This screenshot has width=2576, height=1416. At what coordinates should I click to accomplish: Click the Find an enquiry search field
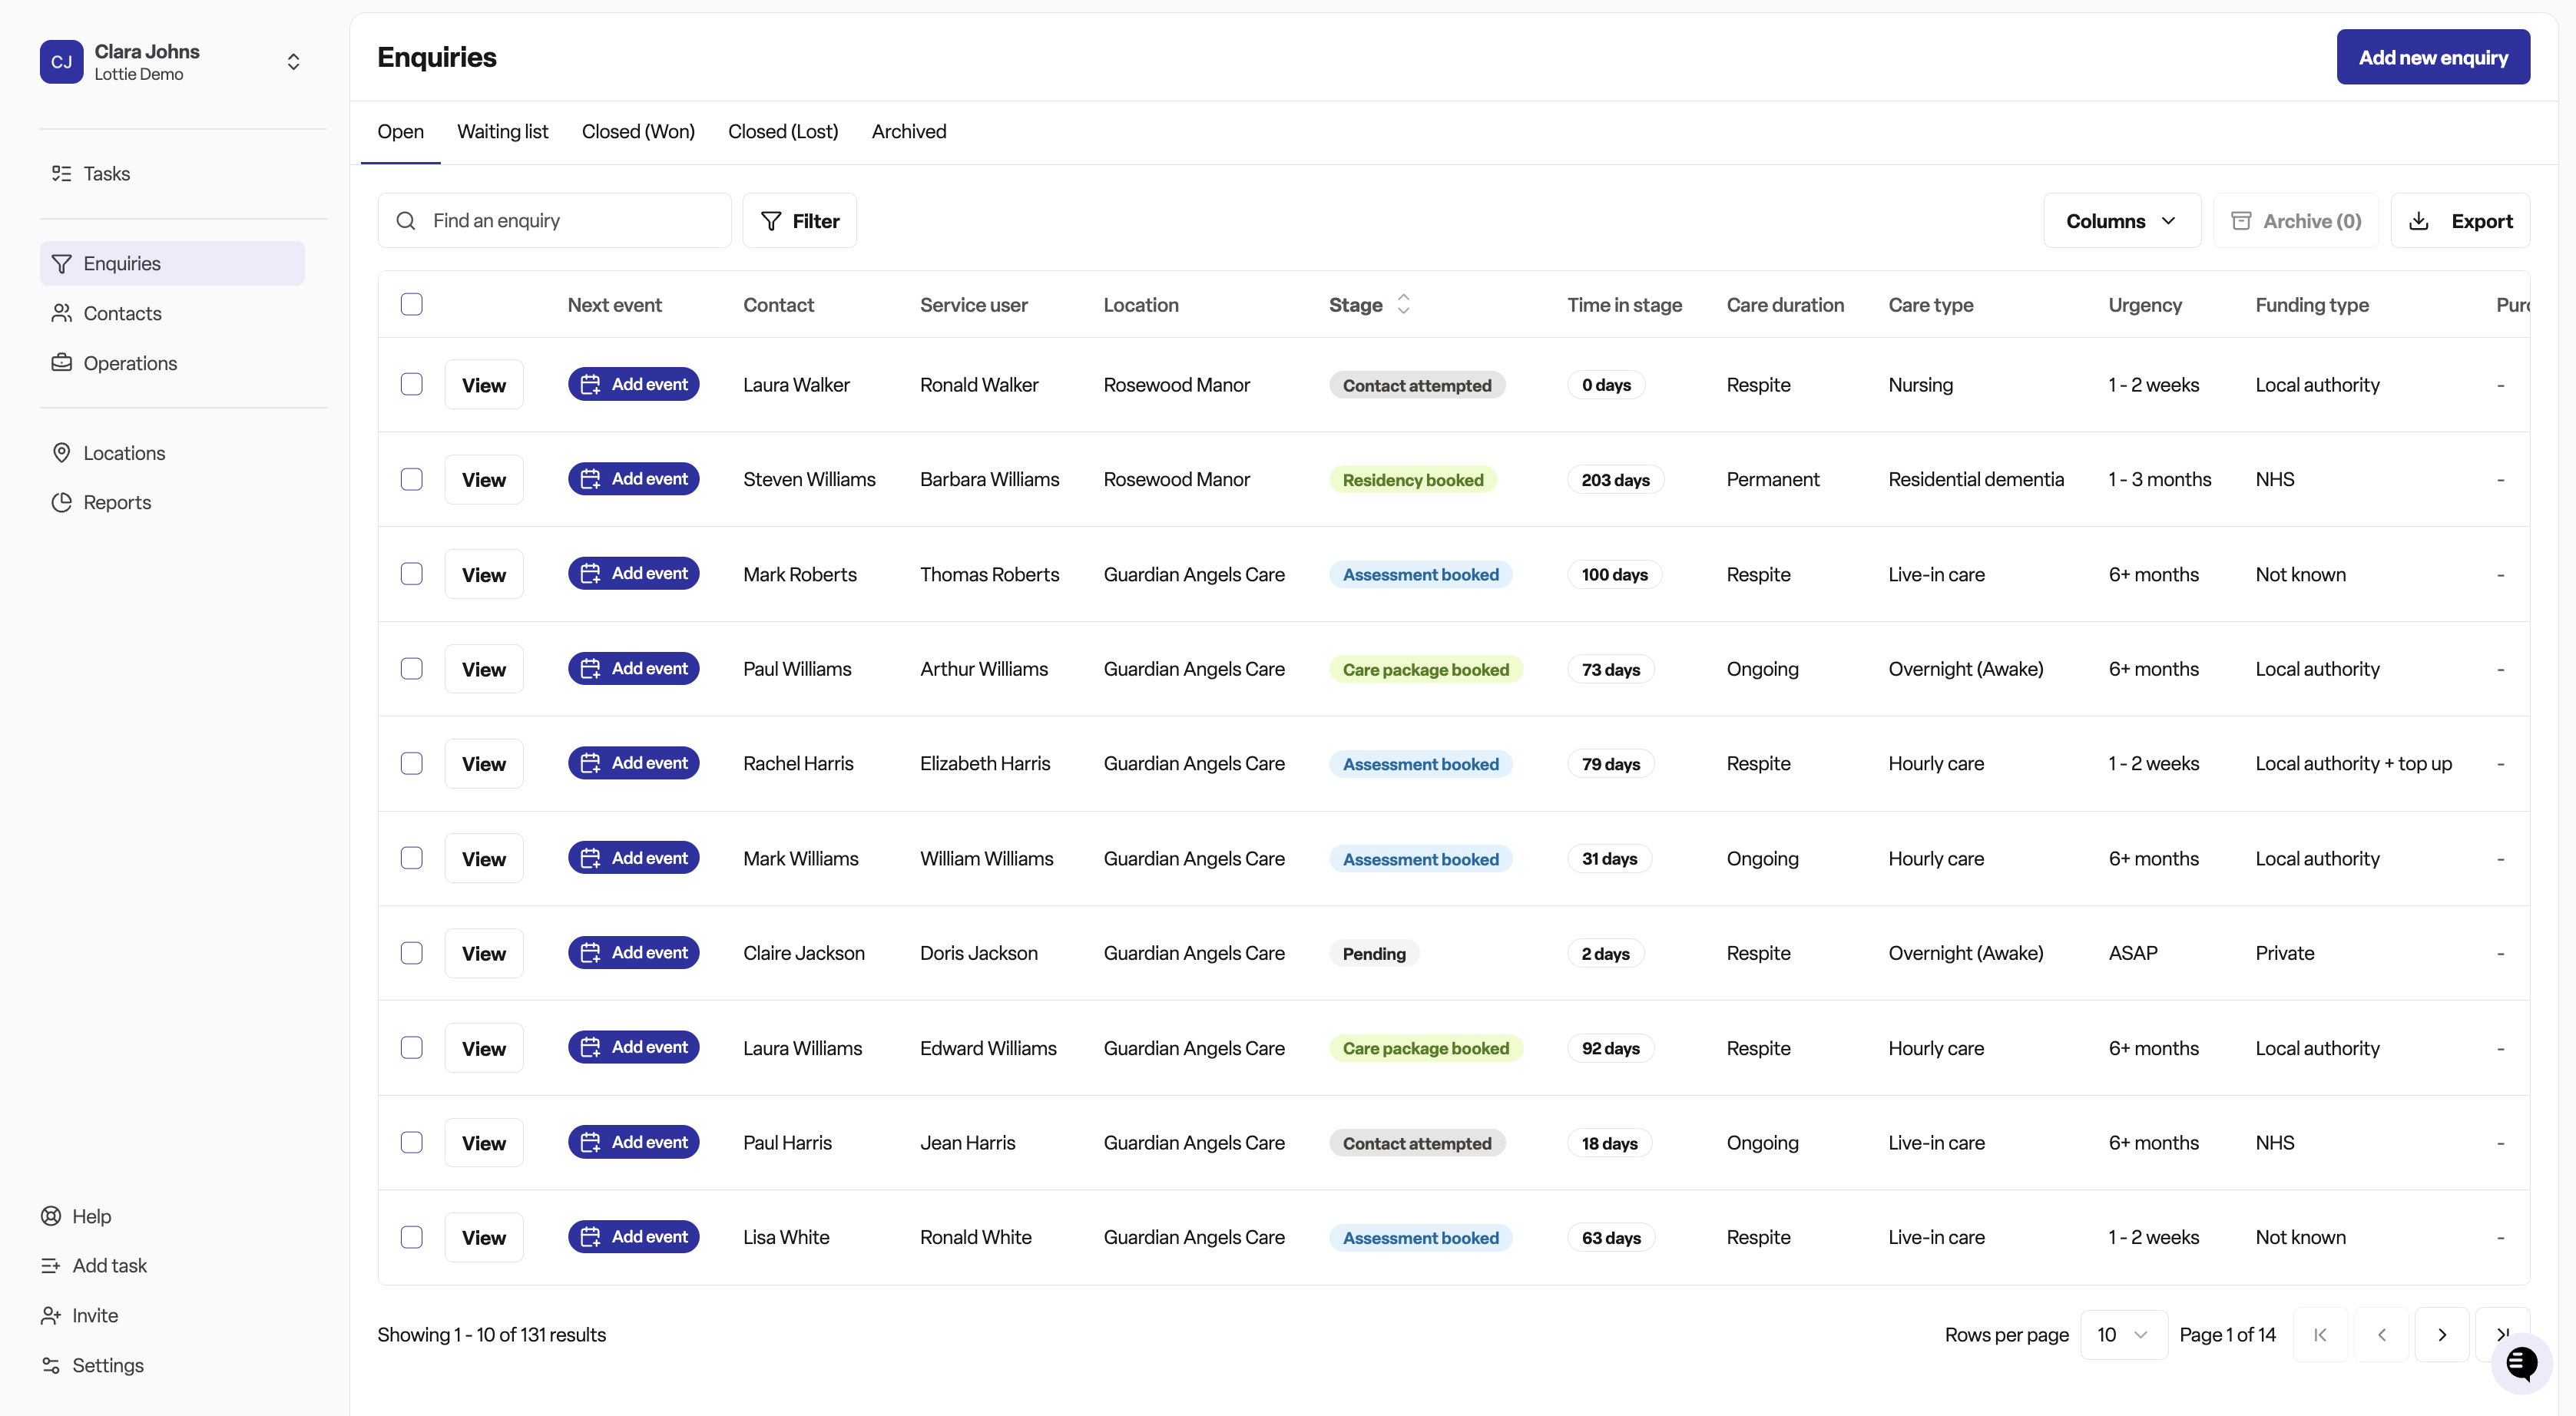(555, 221)
